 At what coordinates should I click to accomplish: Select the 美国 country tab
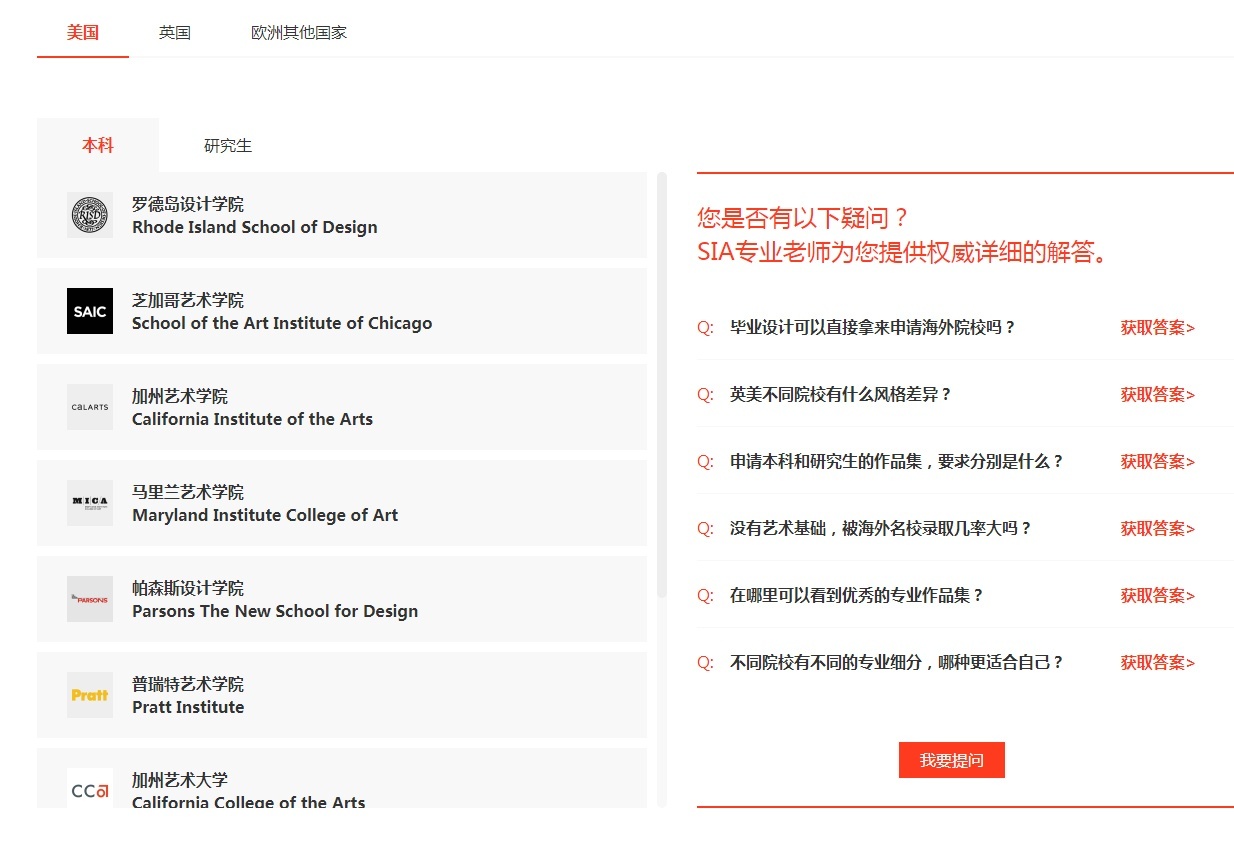[83, 32]
